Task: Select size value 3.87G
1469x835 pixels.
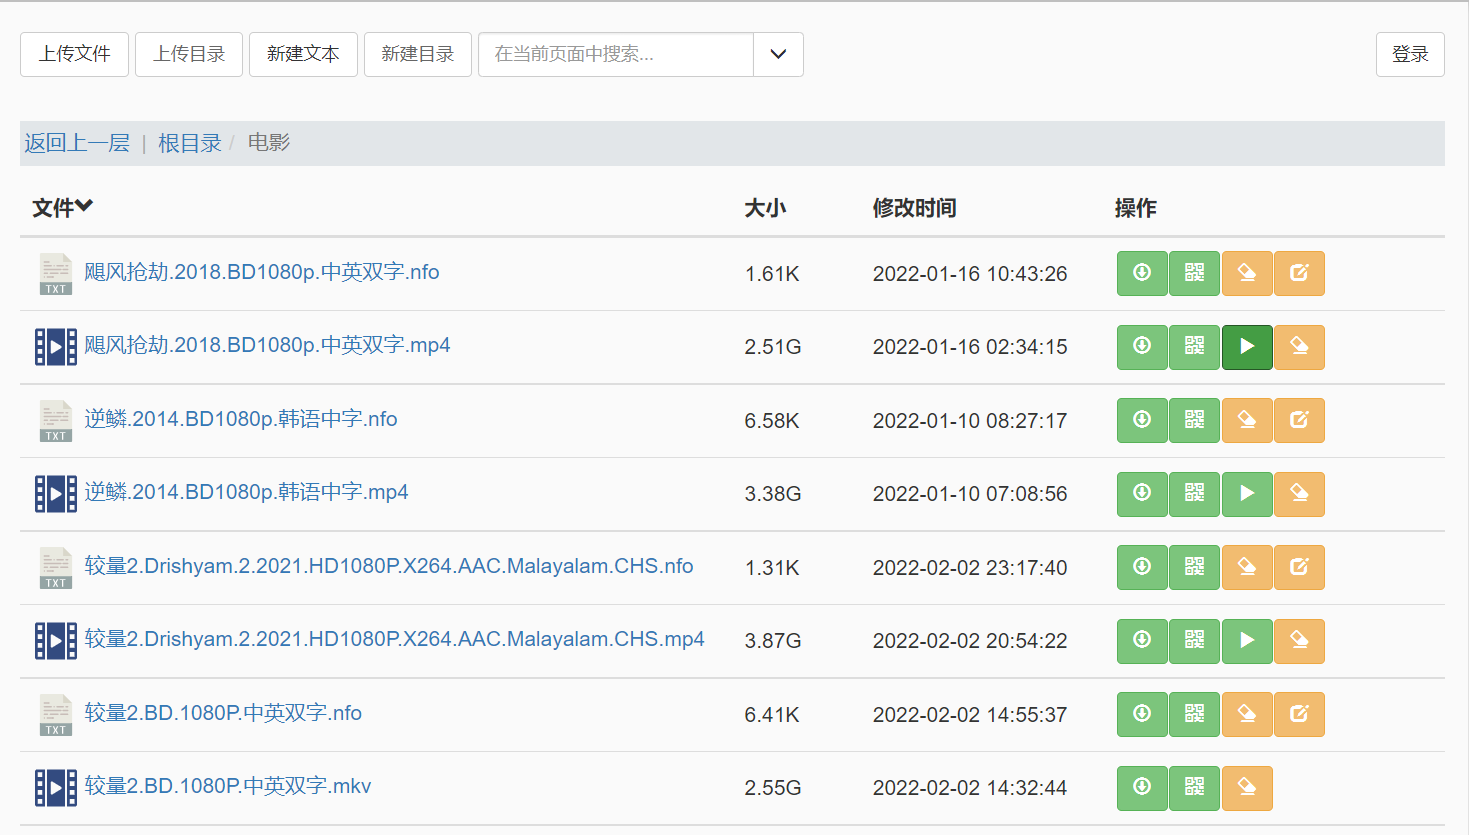Action: coord(773,641)
